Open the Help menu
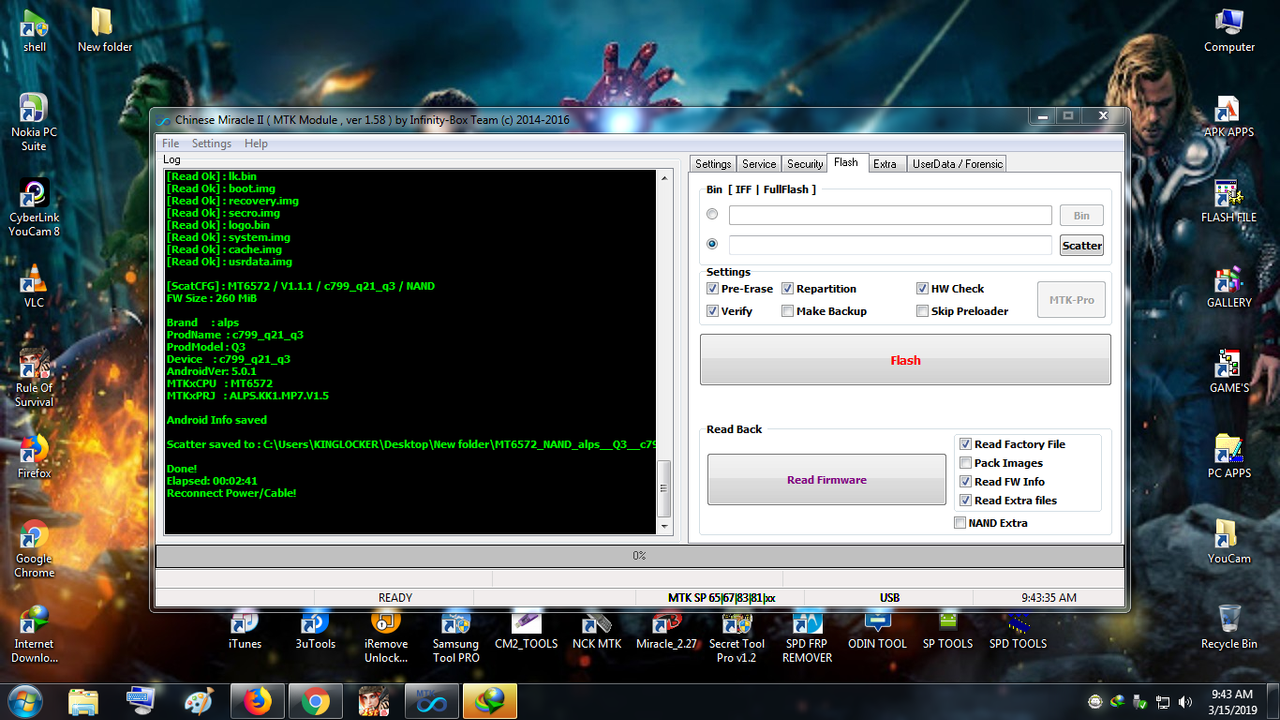 256,143
